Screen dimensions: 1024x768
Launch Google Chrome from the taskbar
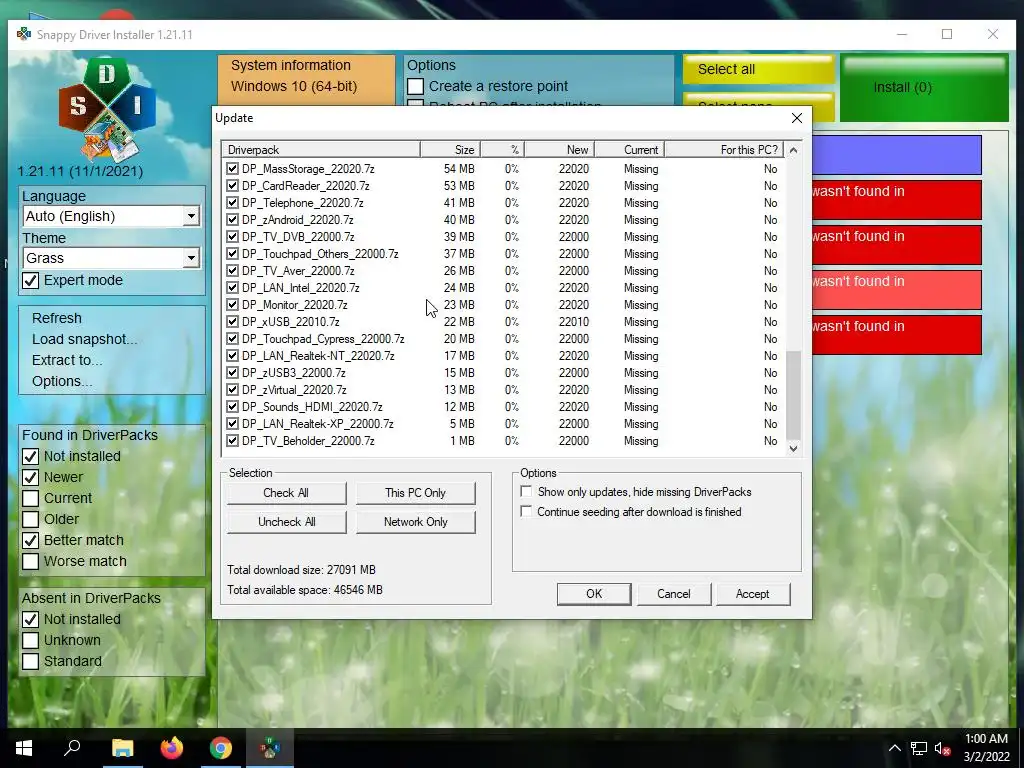click(221, 748)
